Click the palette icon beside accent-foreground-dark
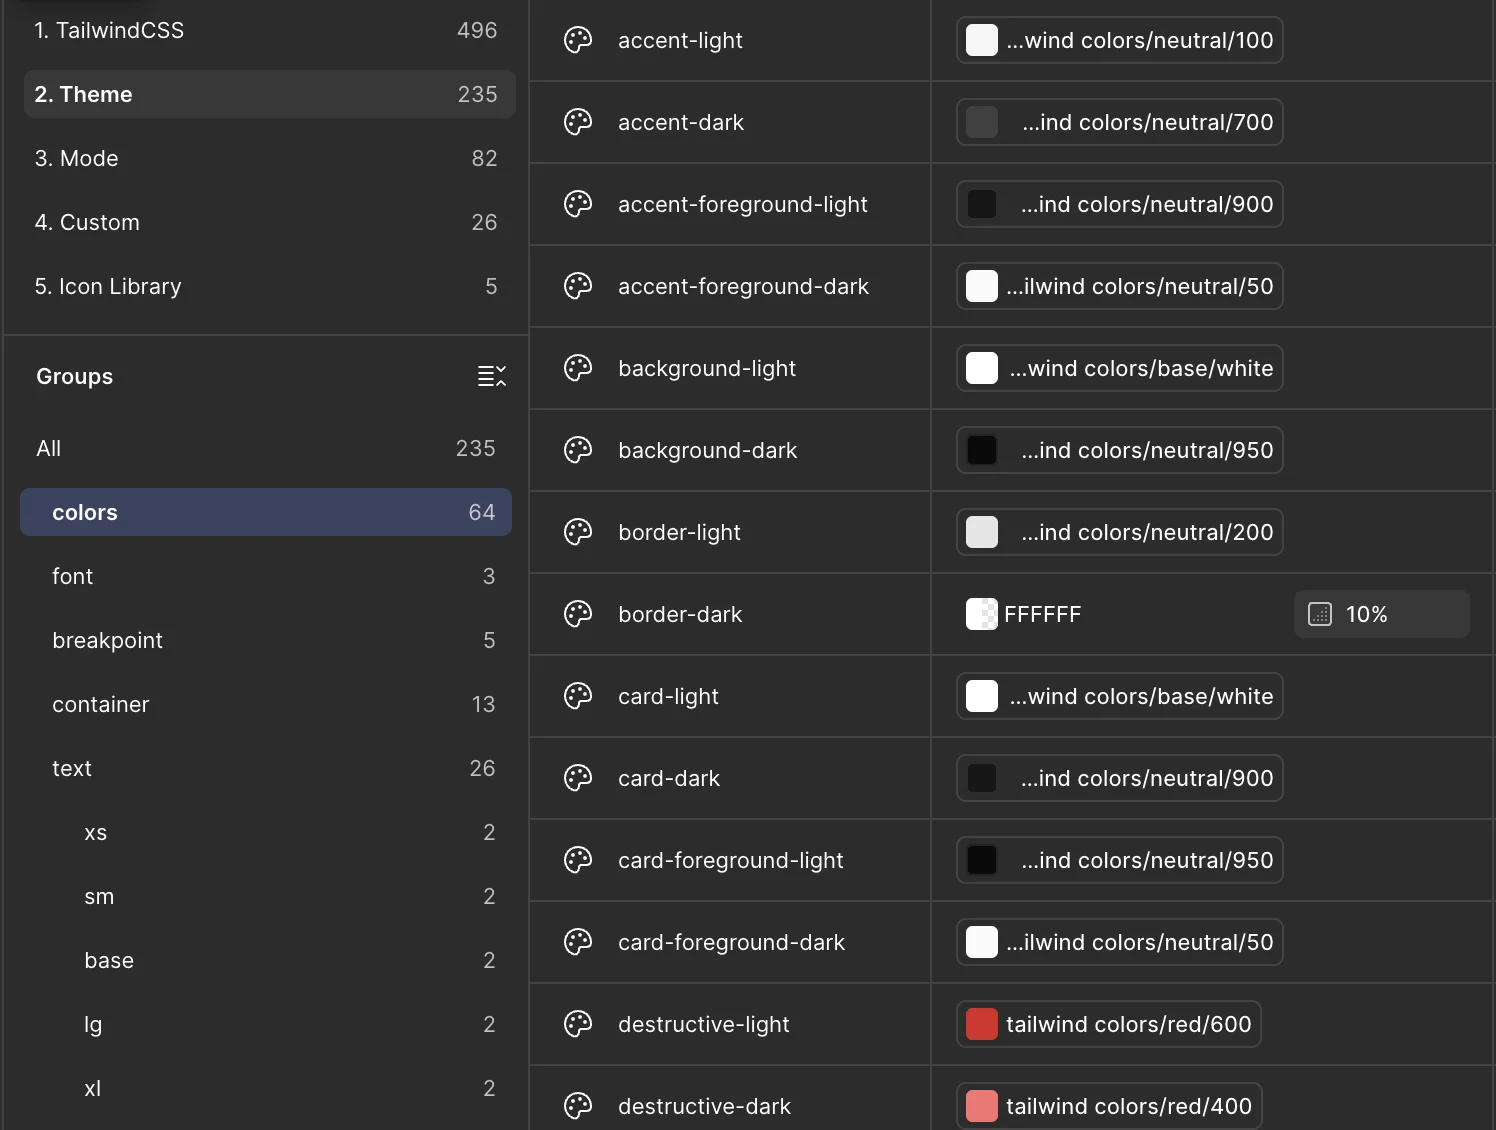This screenshot has height=1130, width=1496. (578, 286)
